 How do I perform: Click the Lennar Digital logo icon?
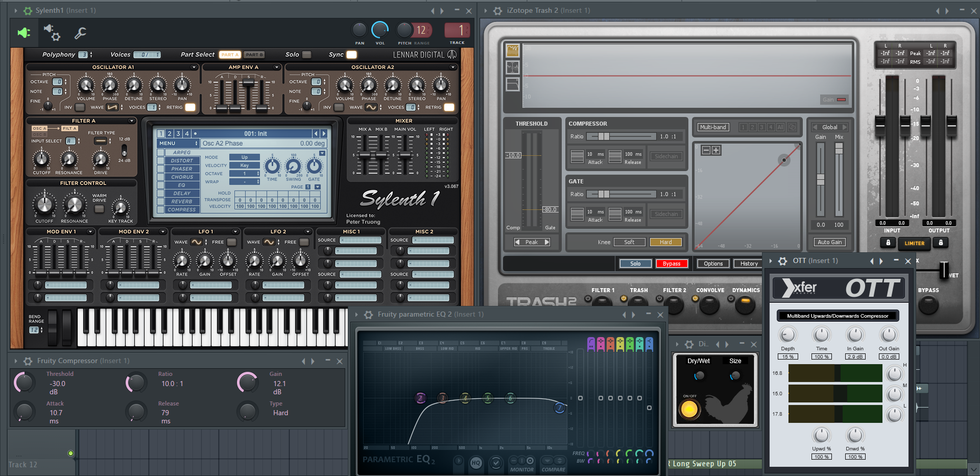(x=451, y=54)
